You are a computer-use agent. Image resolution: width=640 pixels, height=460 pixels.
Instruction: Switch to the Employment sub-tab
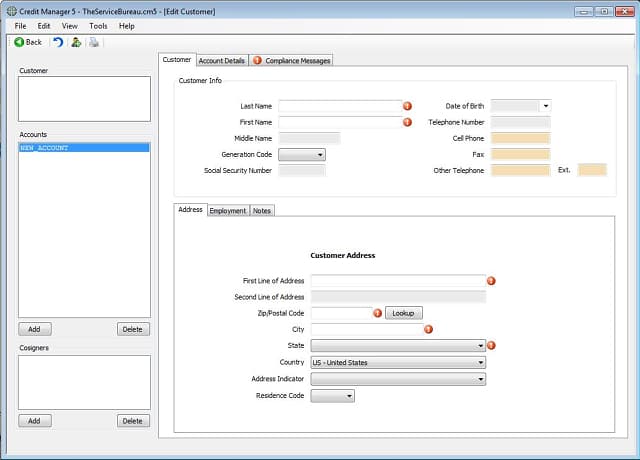tap(228, 211)
